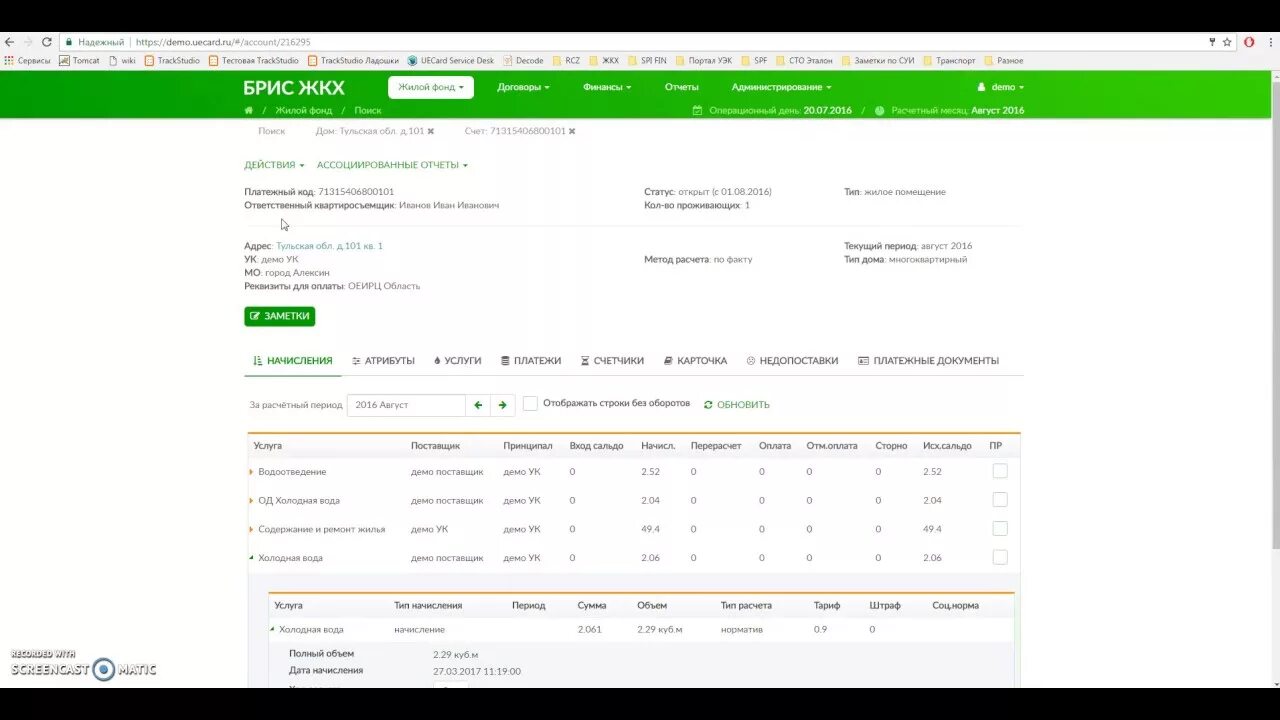The height and width of the screenshot is (720, 1280).
Task: Expand the Содержание и ремонт жилья row
Action: (x=252, y=529)
